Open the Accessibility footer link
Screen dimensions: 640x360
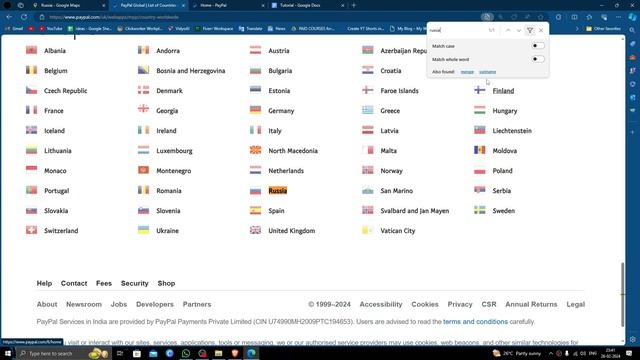point(381,304)
